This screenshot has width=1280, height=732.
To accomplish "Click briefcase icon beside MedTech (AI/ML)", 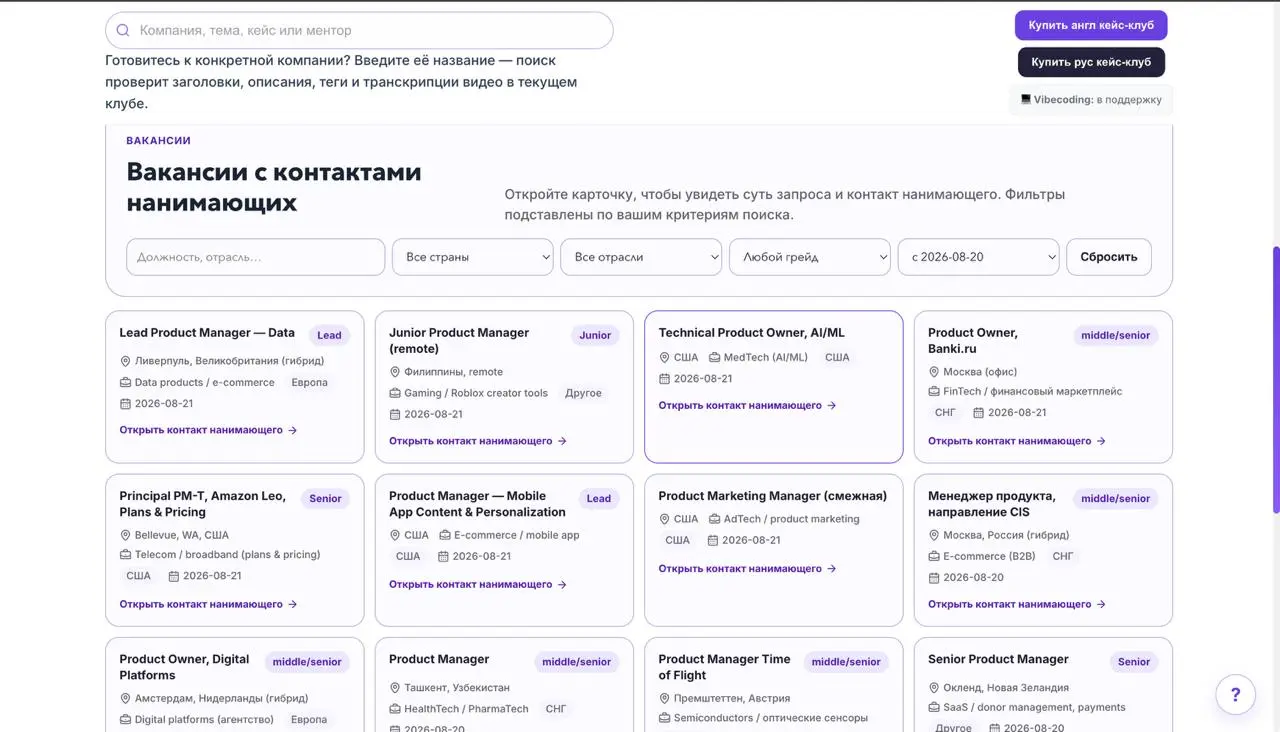I will pyautogui.click(x=715, y=357).
